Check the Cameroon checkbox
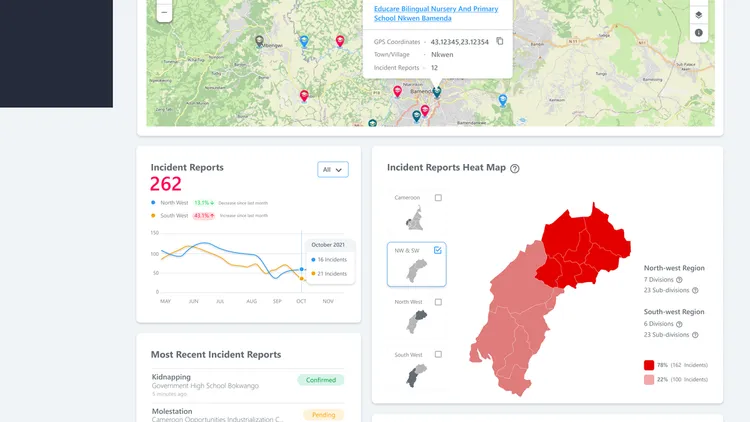The height and width of the screenshot is (422, 750). 438,198
